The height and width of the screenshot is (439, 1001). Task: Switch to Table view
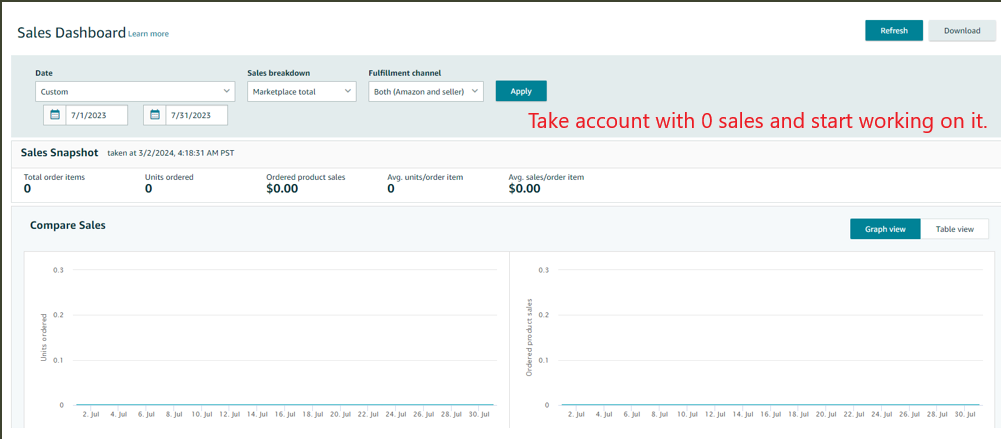pyautogui.click(x=954, y=229)
